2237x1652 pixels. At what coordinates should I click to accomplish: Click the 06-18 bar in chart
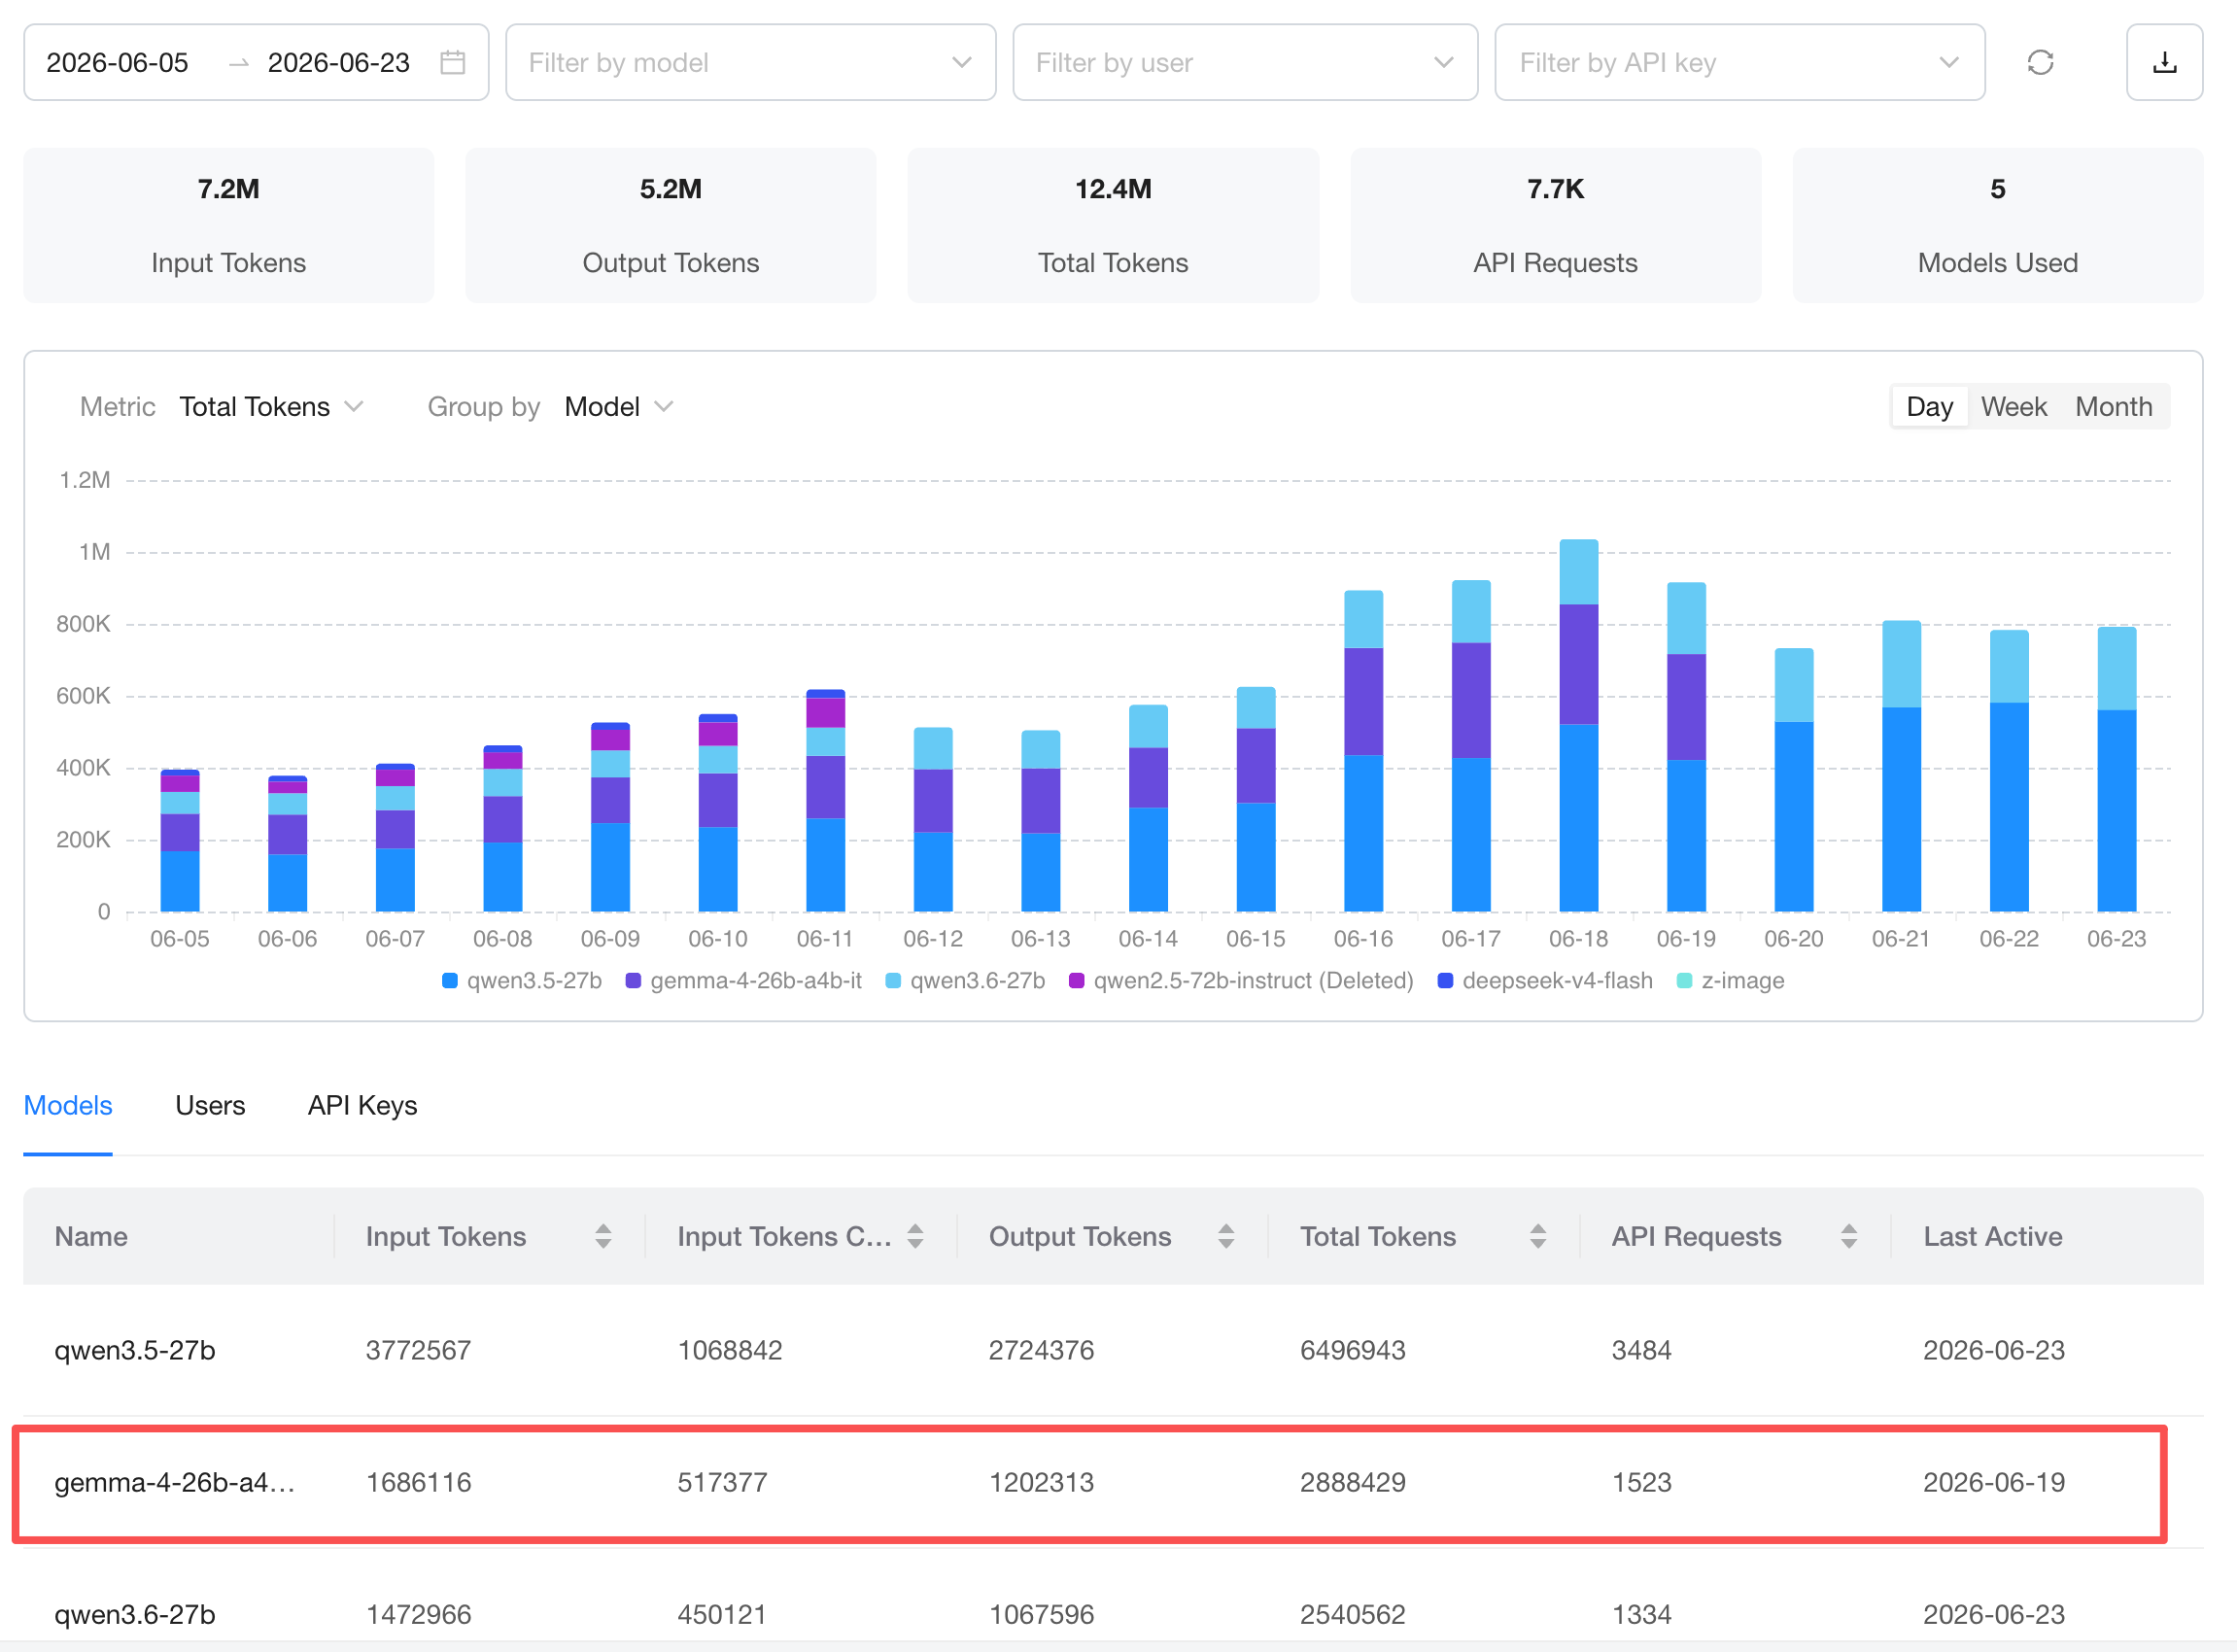(x=1579, y=726)
